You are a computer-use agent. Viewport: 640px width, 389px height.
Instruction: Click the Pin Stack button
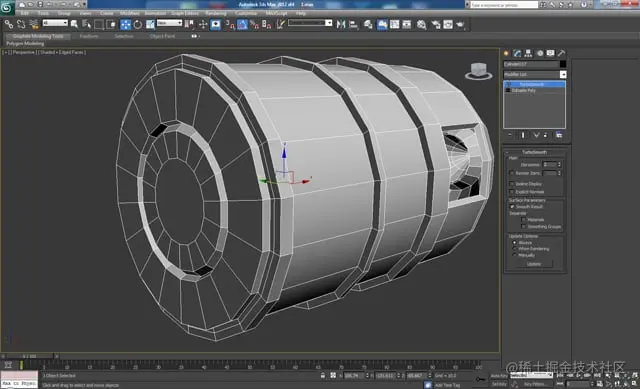click(x=510, y=135)
